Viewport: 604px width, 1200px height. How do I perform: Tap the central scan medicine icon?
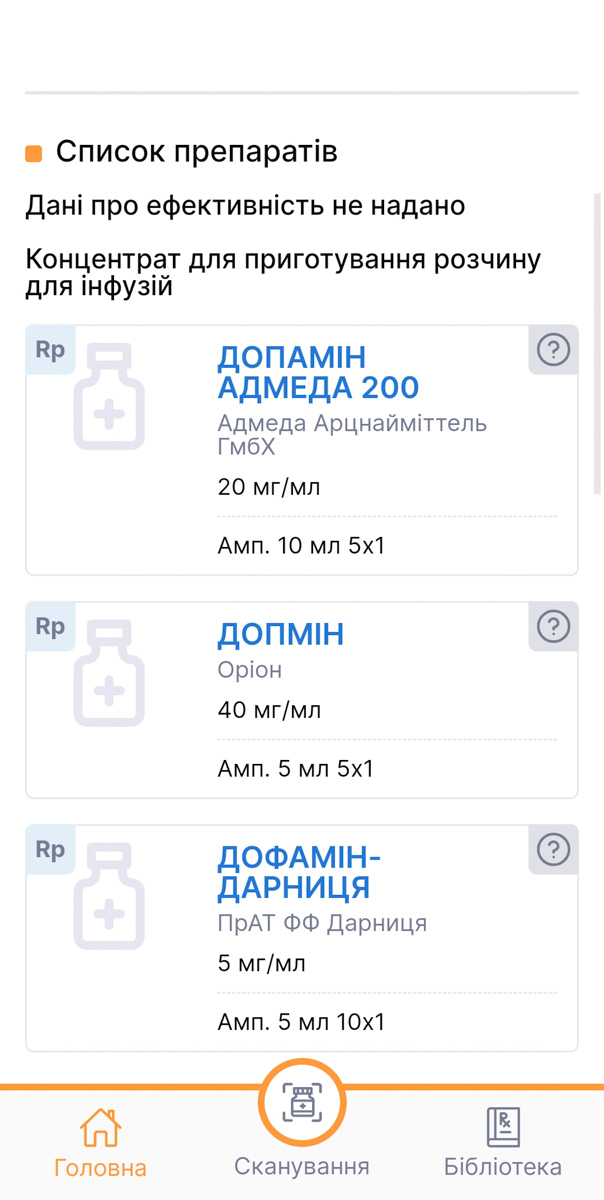click(x=302, y=1104)
